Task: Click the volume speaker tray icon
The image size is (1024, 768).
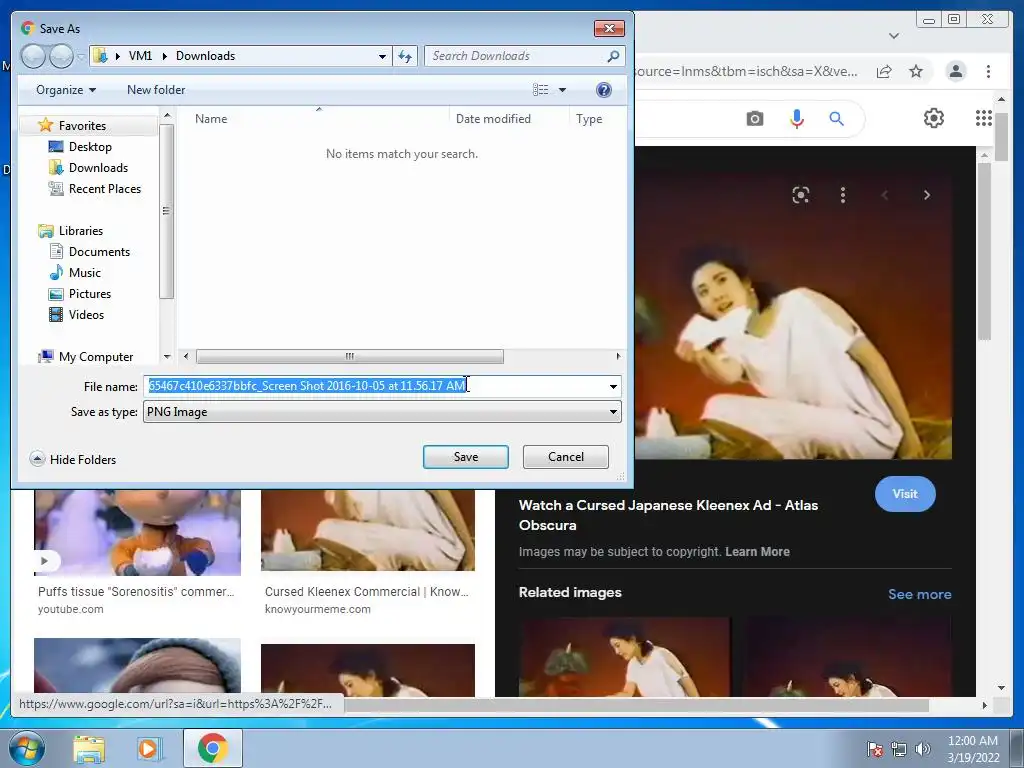Action: pyautogui.click(x=922, y=749)
